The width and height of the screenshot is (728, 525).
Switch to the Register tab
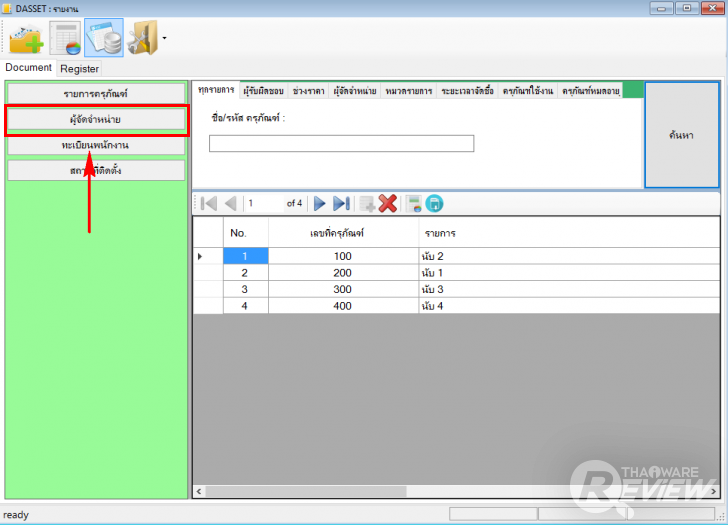[79, 69]
